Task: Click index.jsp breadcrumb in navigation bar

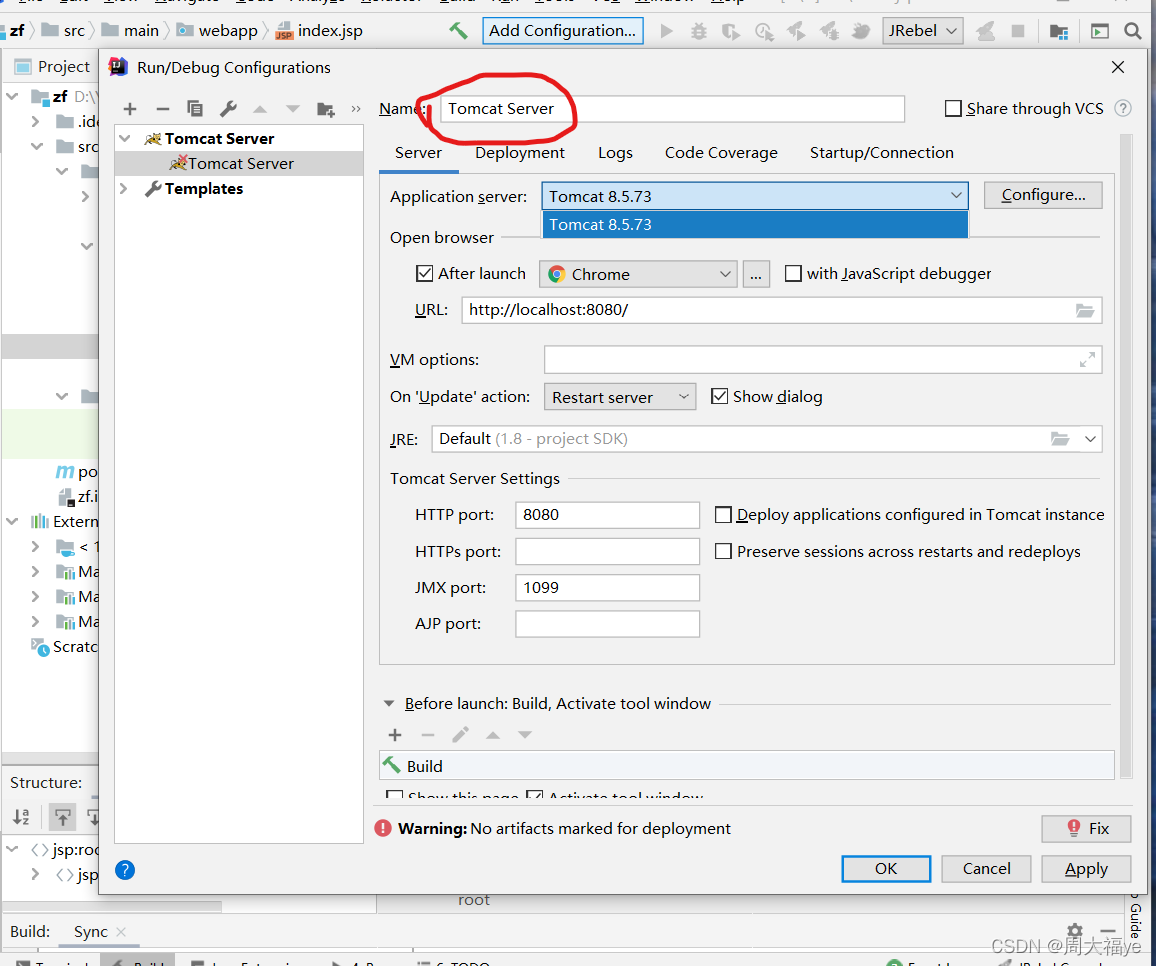Action: click(319, 31)
